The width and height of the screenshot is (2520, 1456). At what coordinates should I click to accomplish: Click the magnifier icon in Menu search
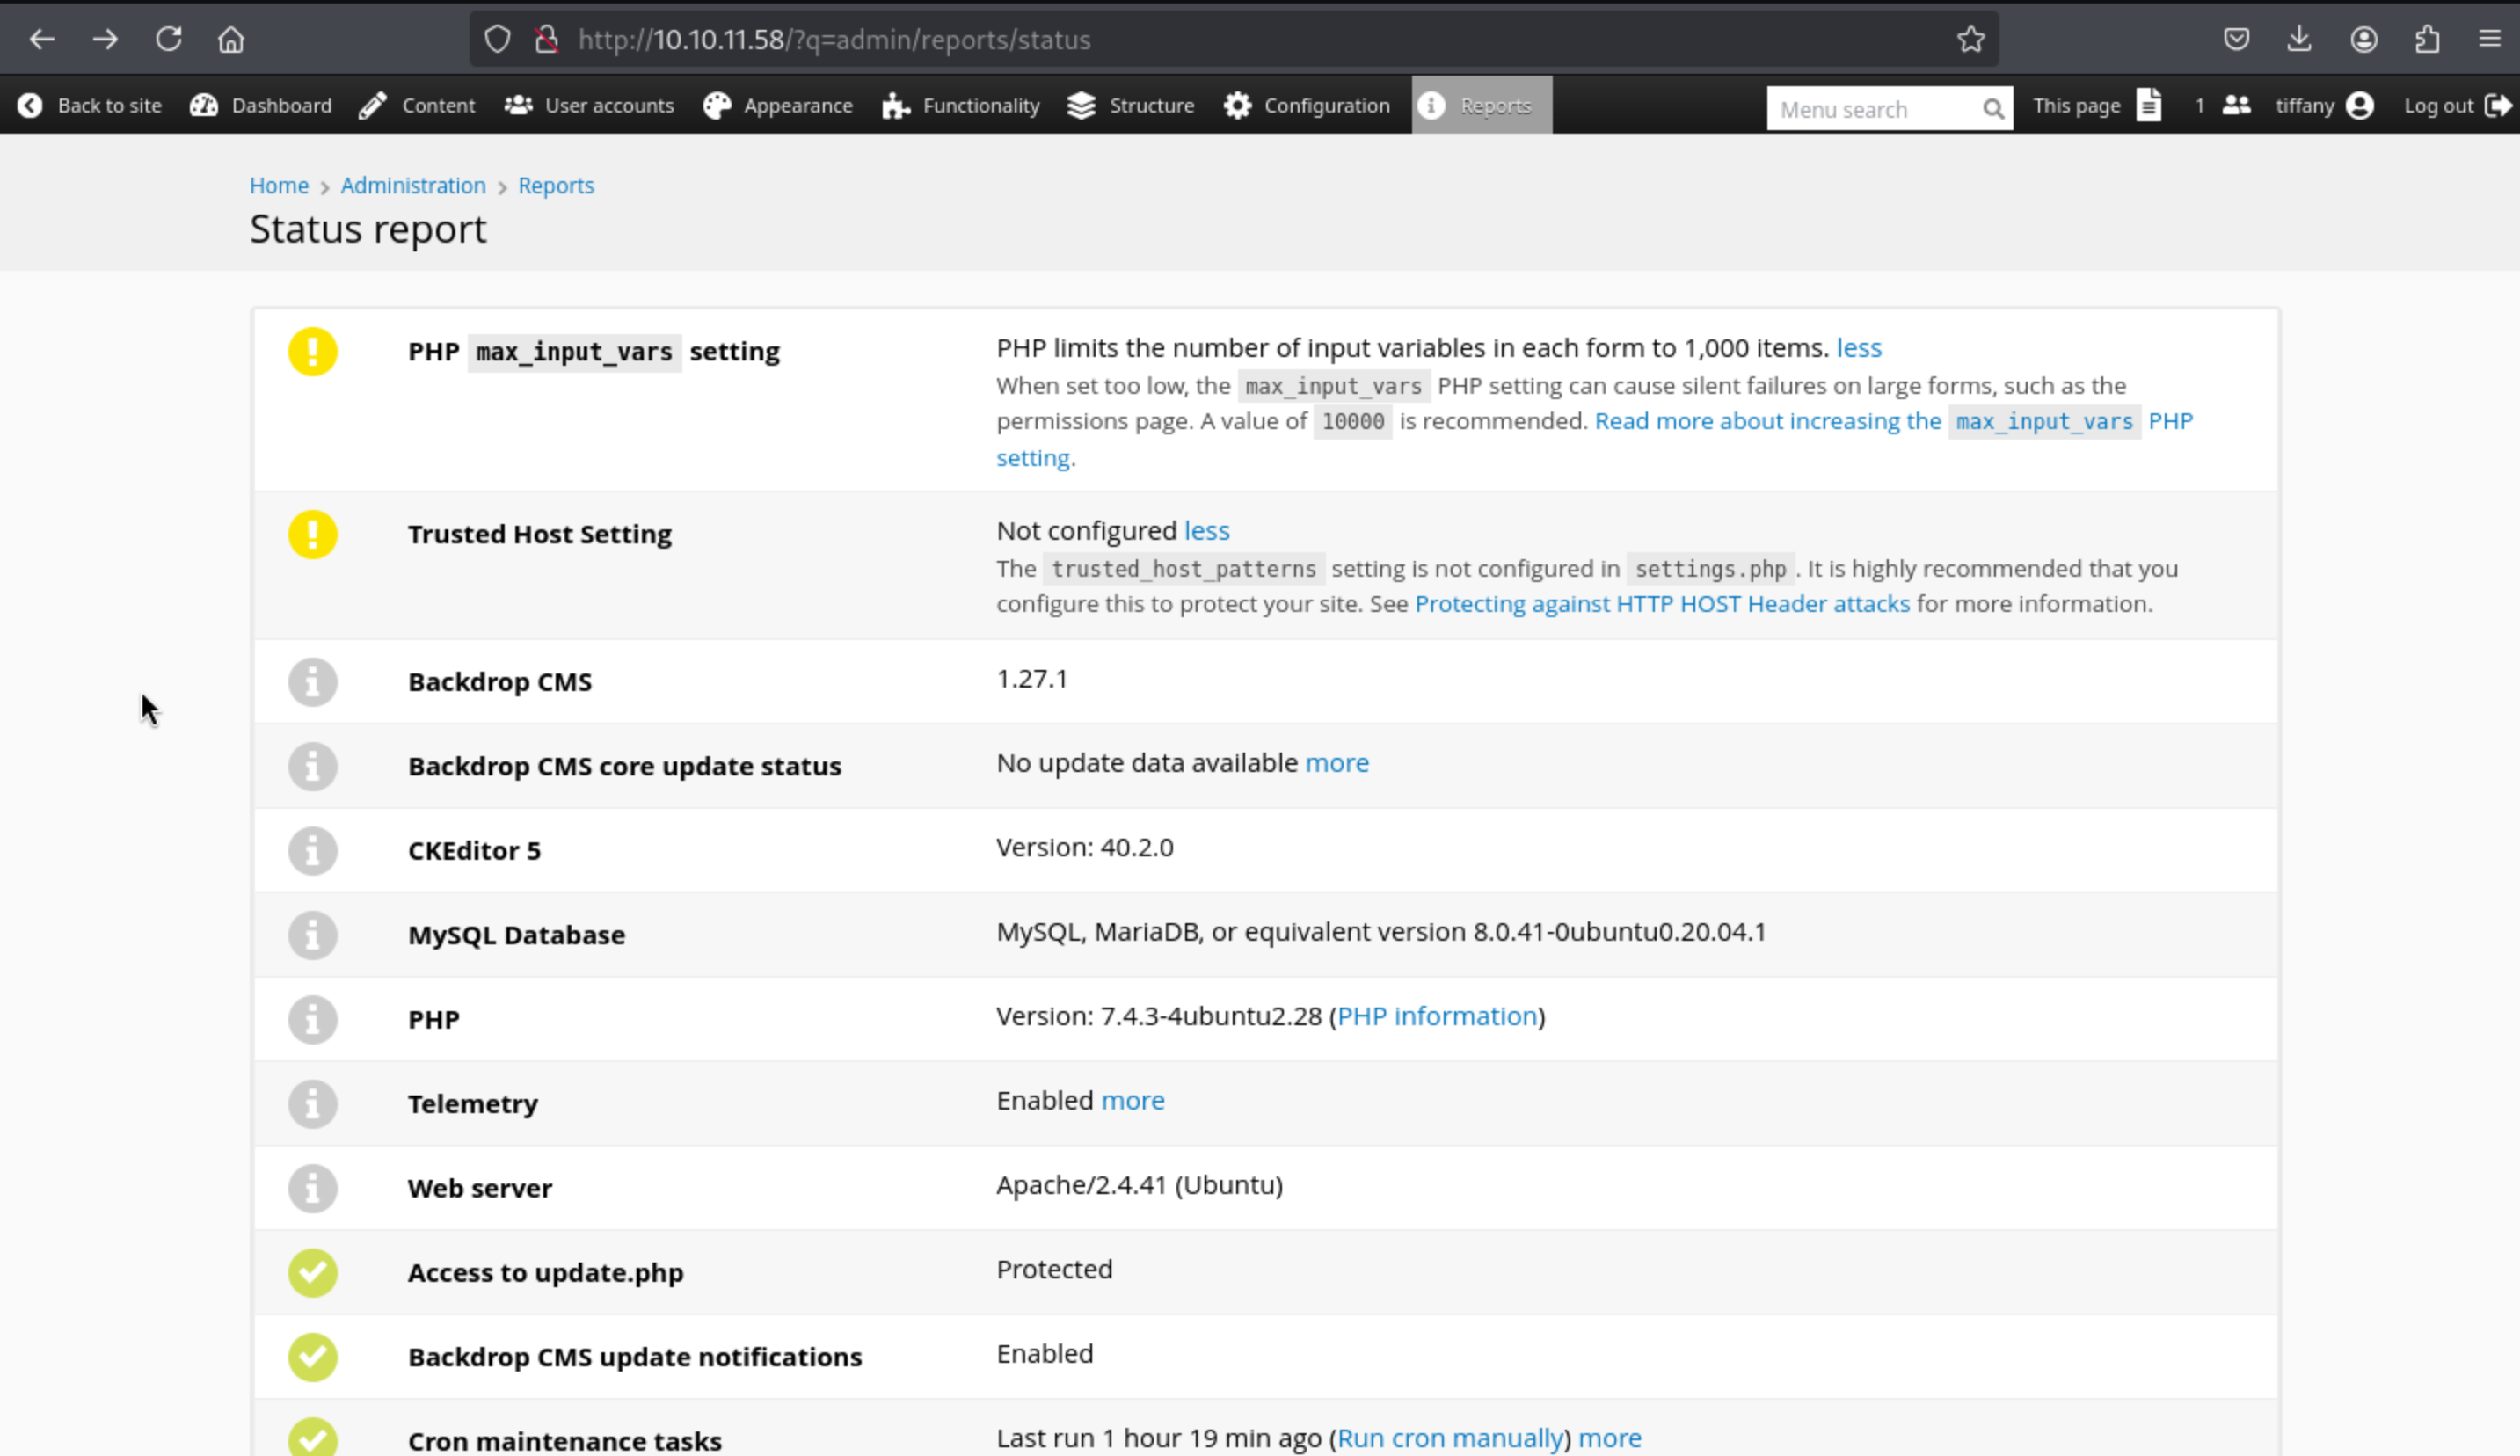1992,109
